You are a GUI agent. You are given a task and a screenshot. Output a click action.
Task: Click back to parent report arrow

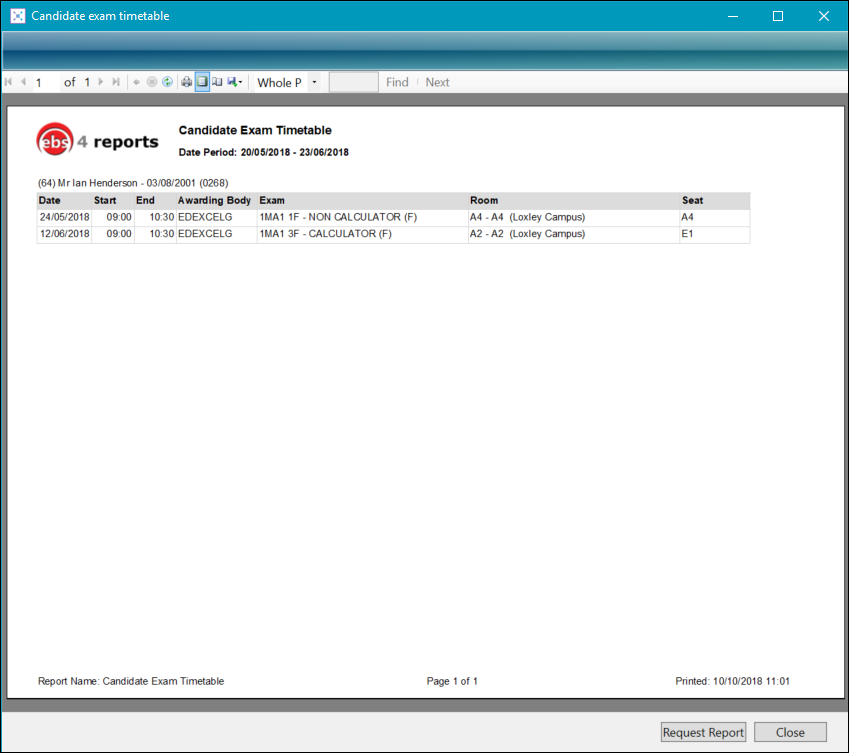pyautogui.click(x=137, y=82)
